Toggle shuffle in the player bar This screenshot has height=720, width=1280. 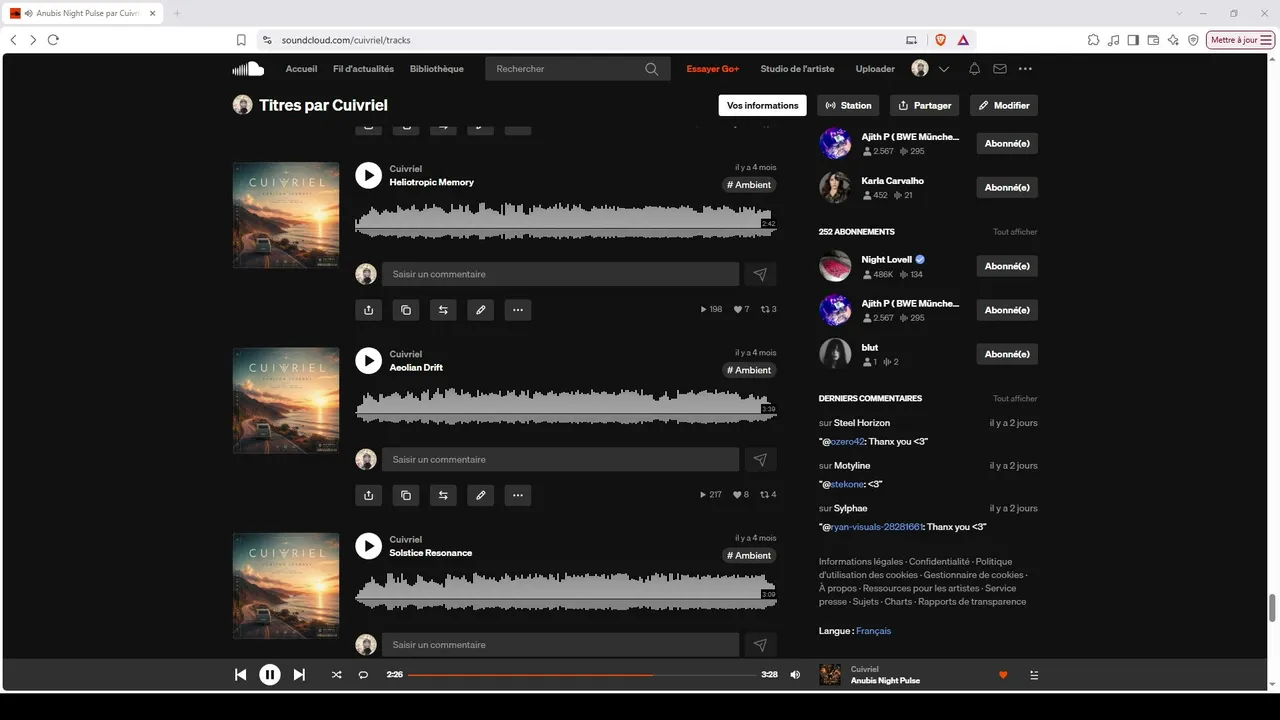click(x=336, y=675)
